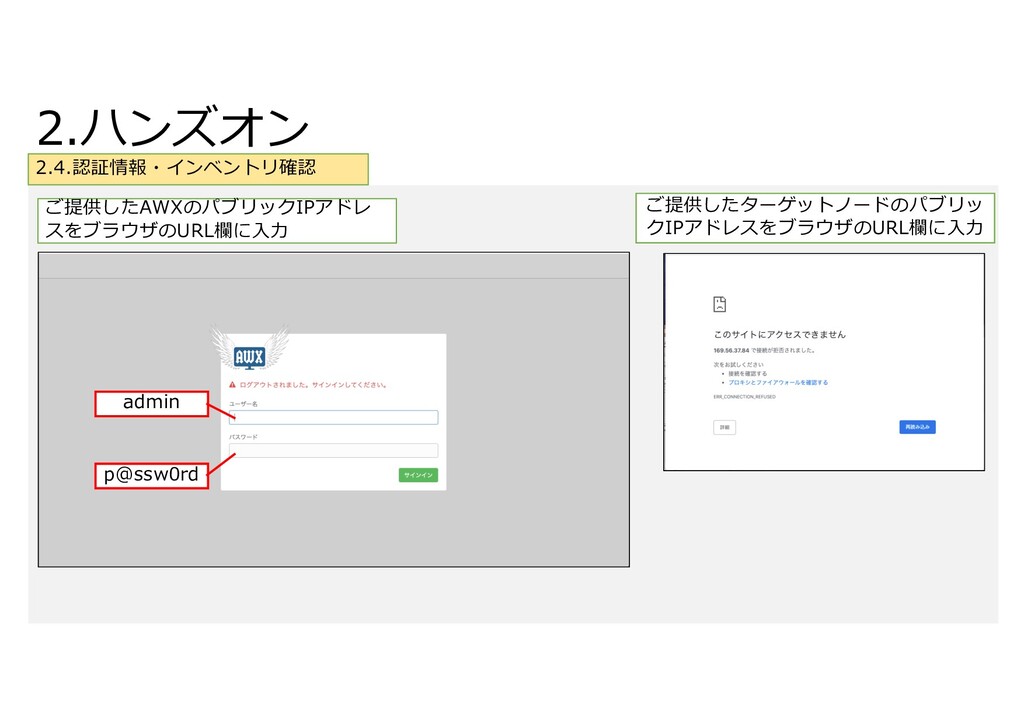This screenshot has height=724, width=1024.
Task: Focus the ユーザー名 input field
Action: pos(333,417)
